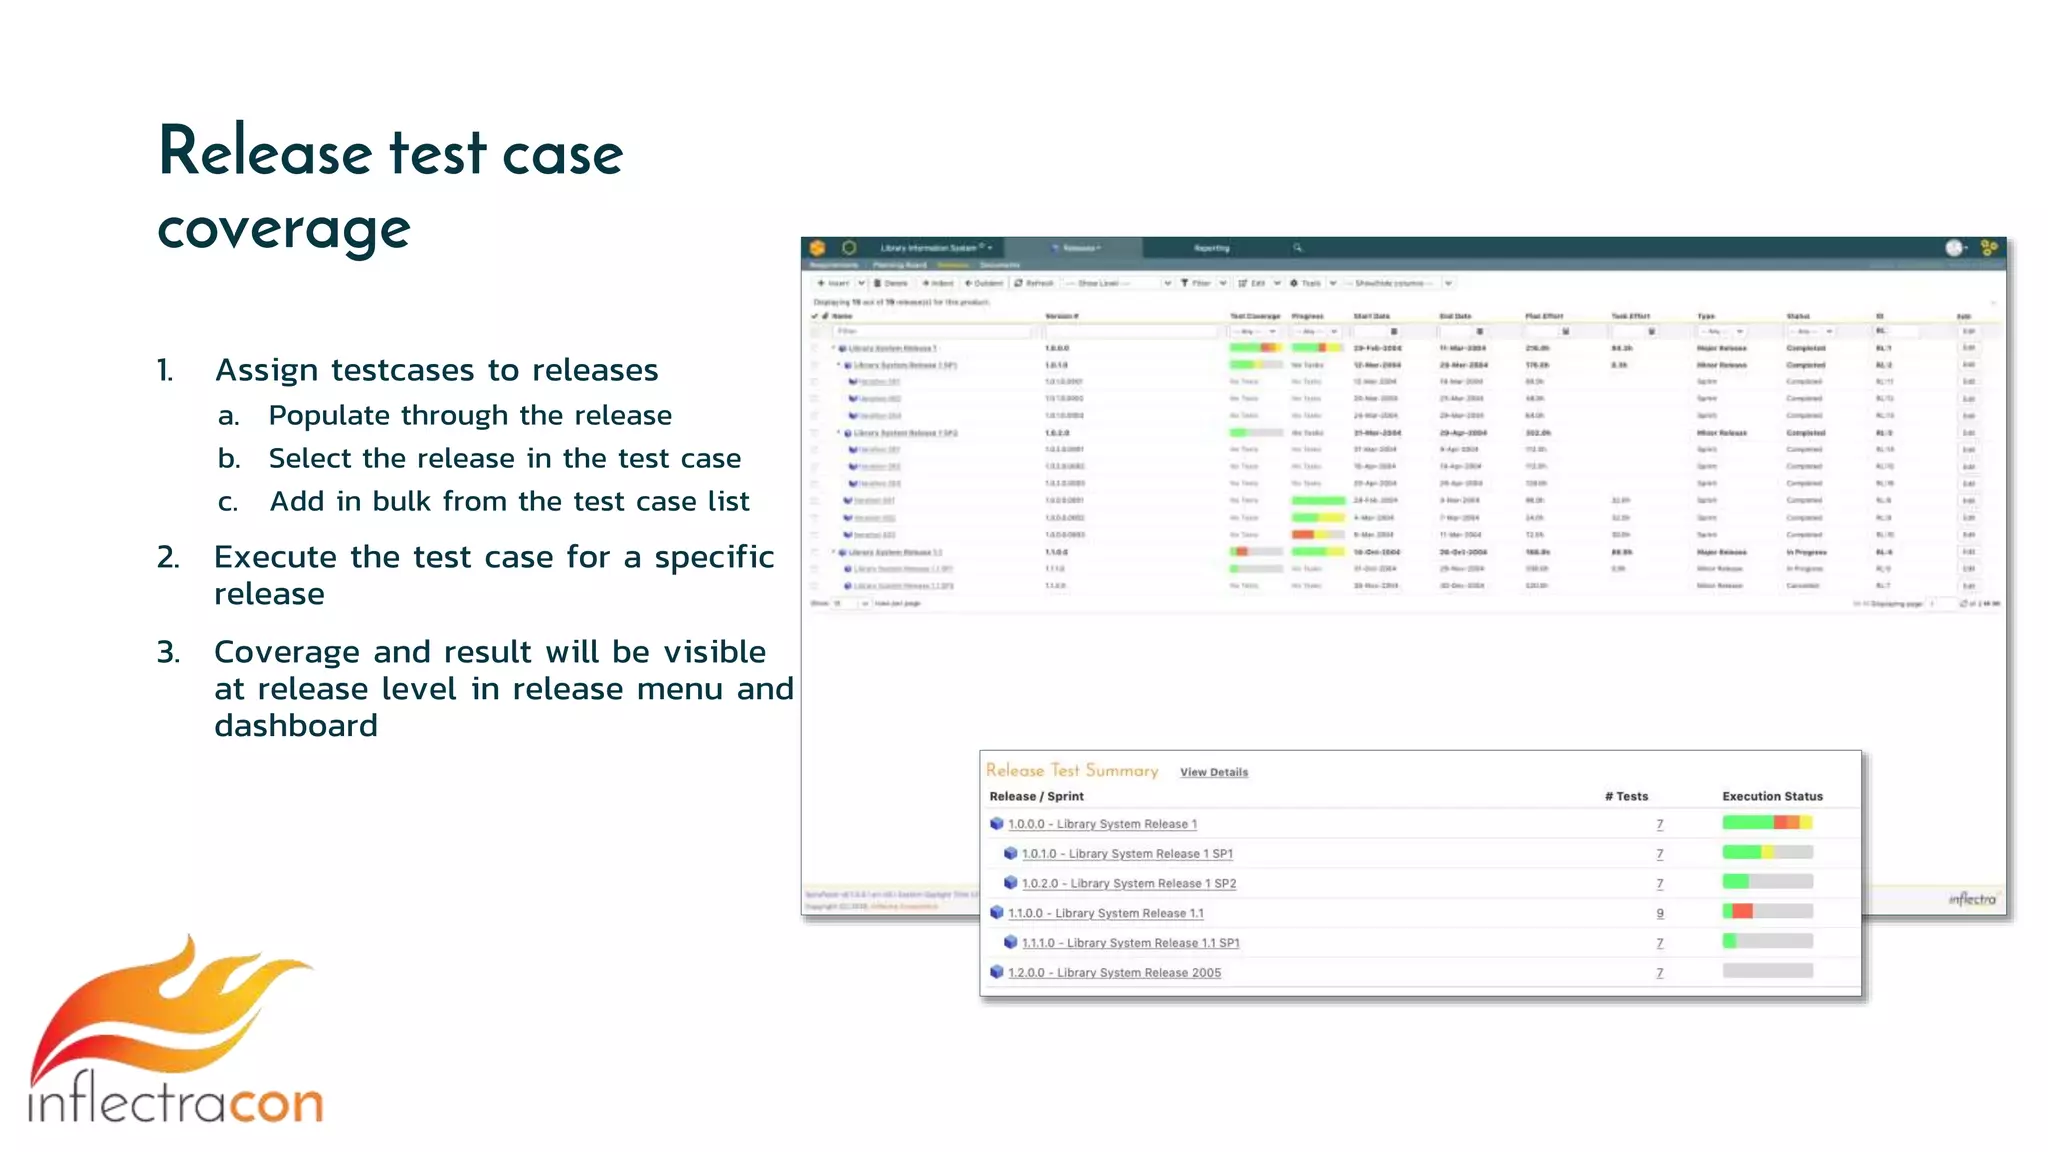Open the Show/hide columns dropdown
Image resolution: width=2048 pixels, height=1152 pixels.
click(1398, 283)
